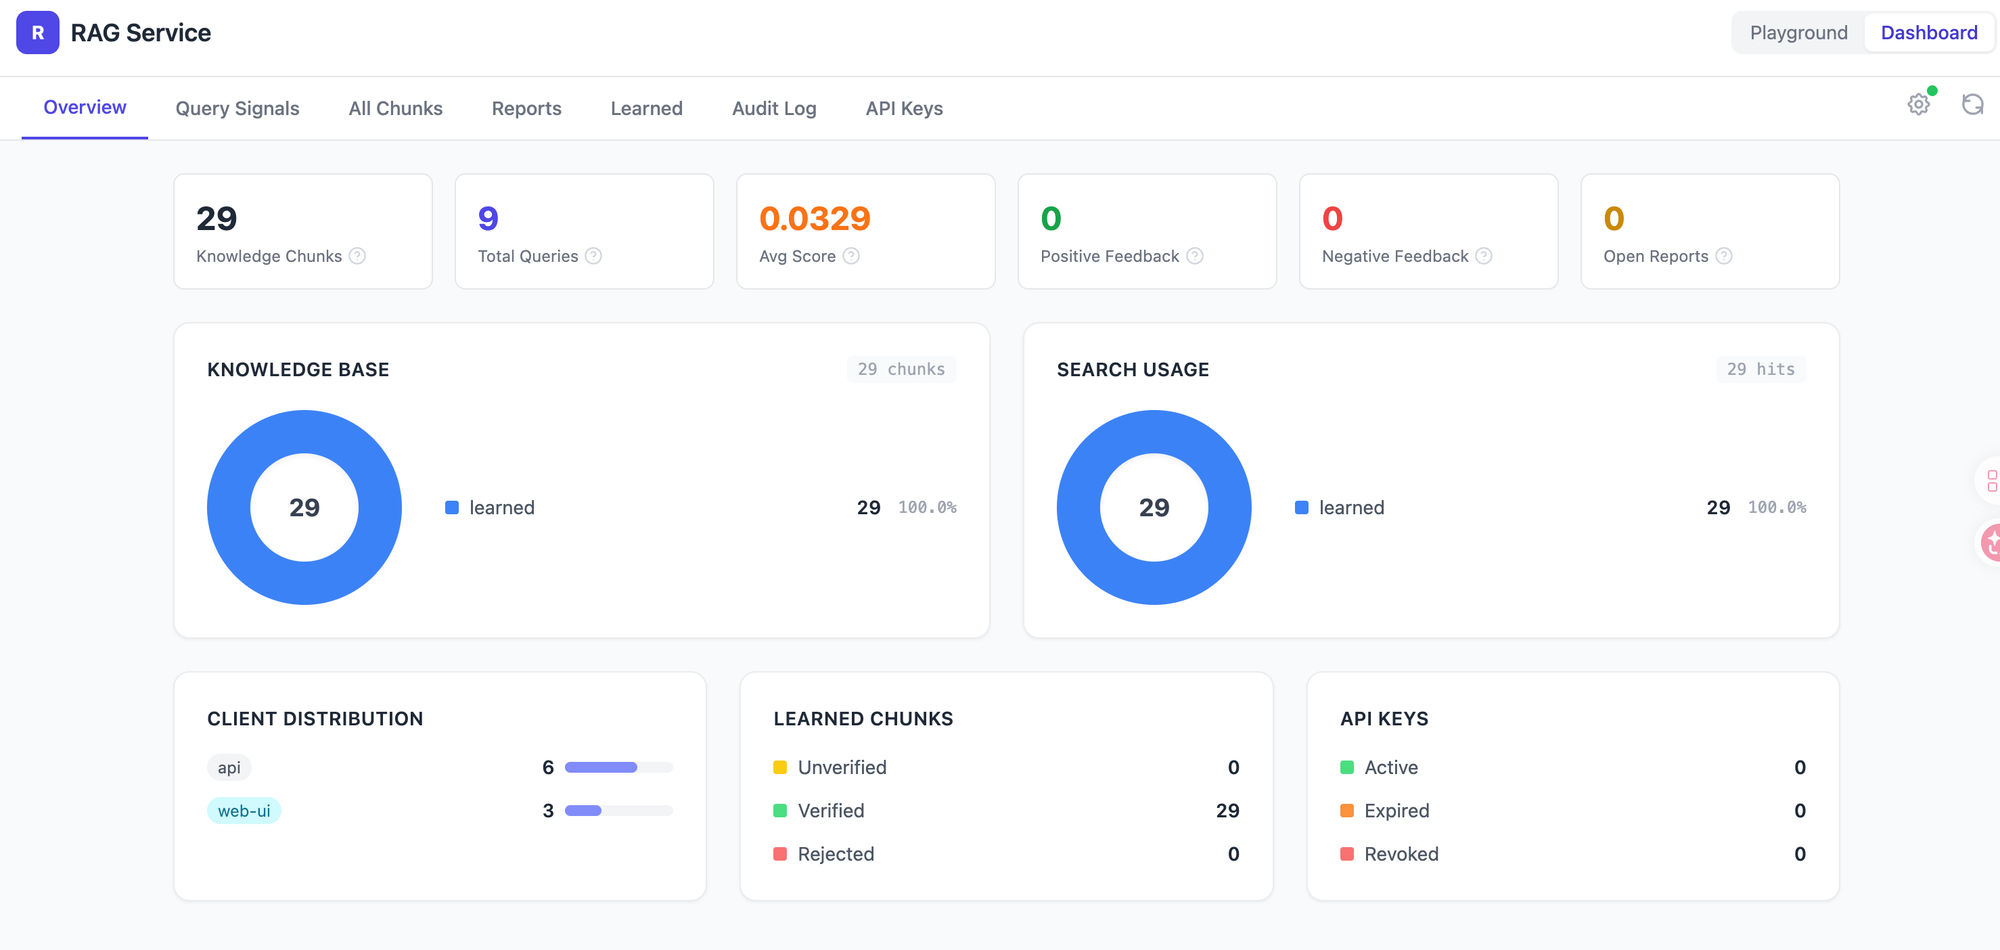Click the question icon next to Avg Score
Image resolution: width=2000 pixels, height=950 pixels.
point(851,256)
